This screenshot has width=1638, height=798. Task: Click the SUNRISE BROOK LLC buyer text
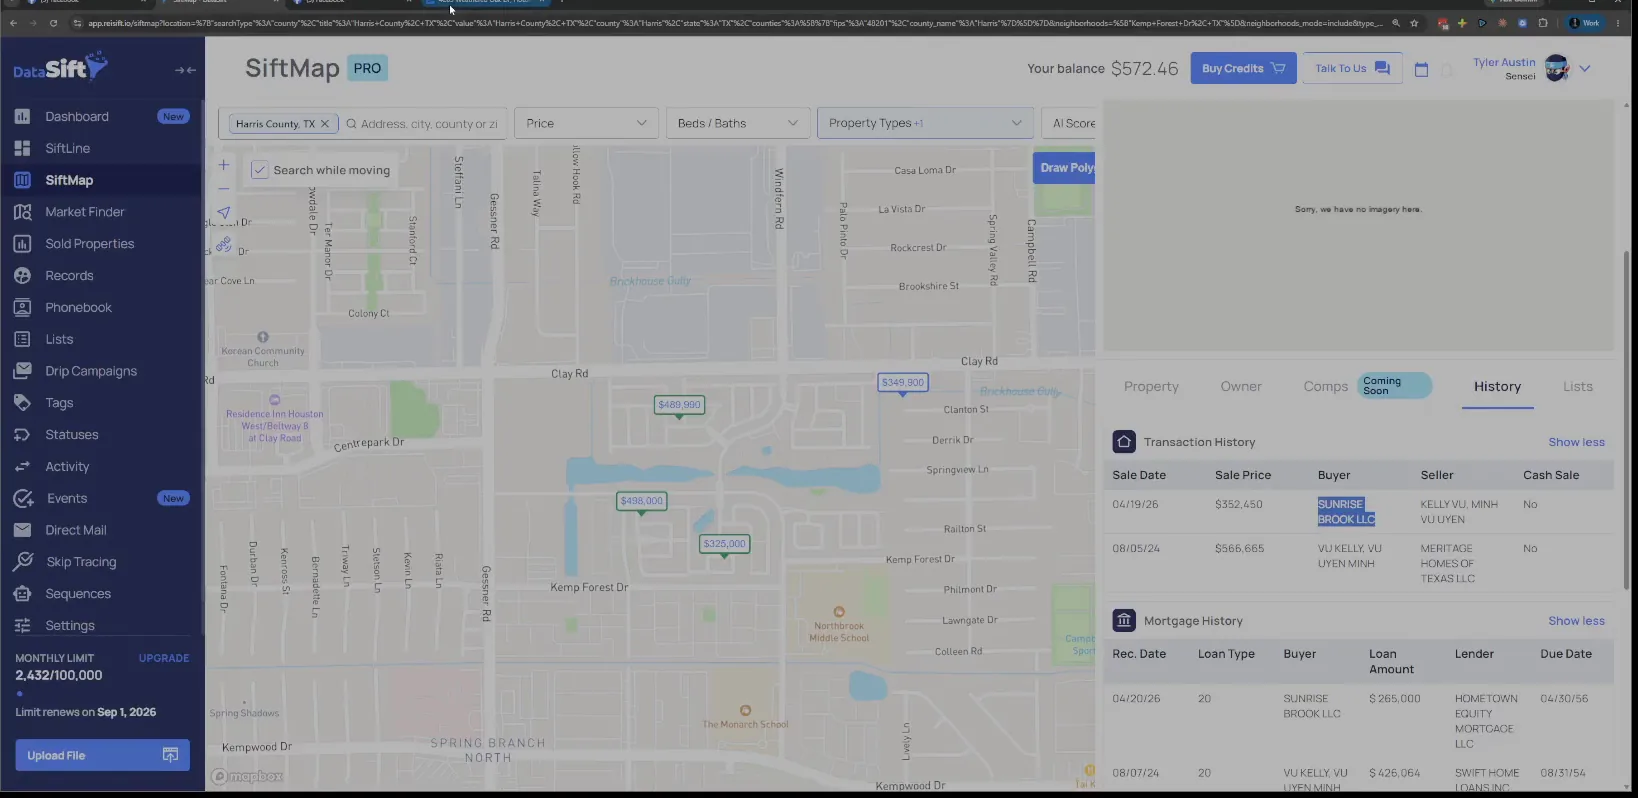click(1346, 512)
